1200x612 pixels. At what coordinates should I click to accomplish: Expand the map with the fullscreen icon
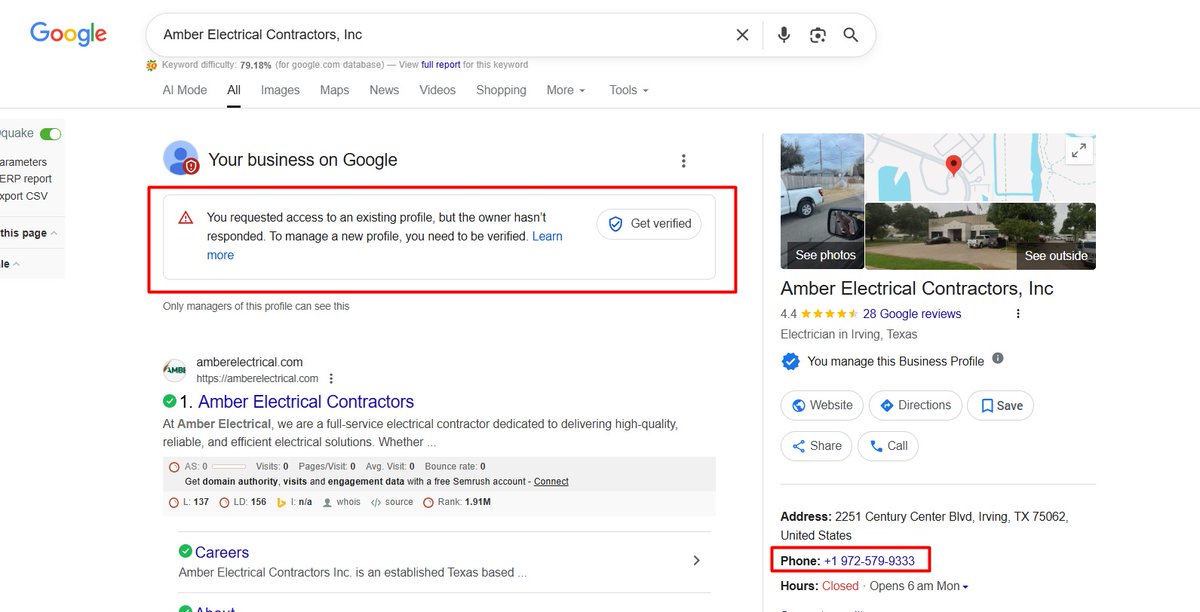[x=1079, y=150]
